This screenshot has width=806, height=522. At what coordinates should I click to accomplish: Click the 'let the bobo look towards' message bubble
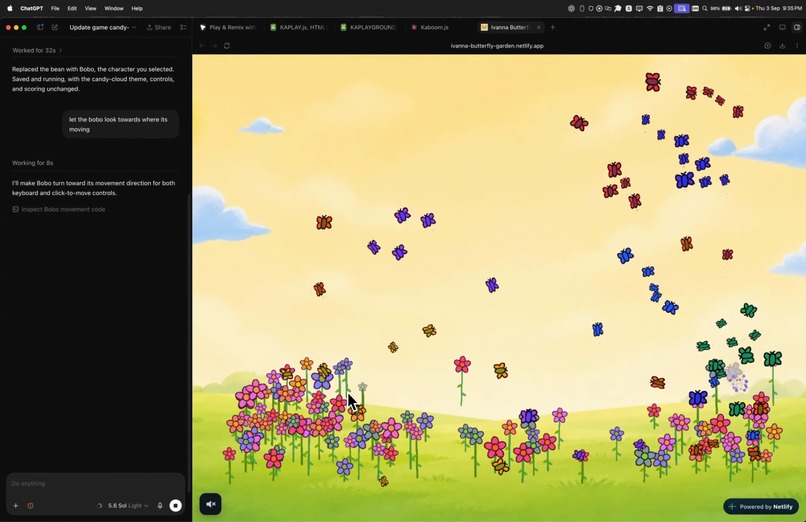pos(121,124)
